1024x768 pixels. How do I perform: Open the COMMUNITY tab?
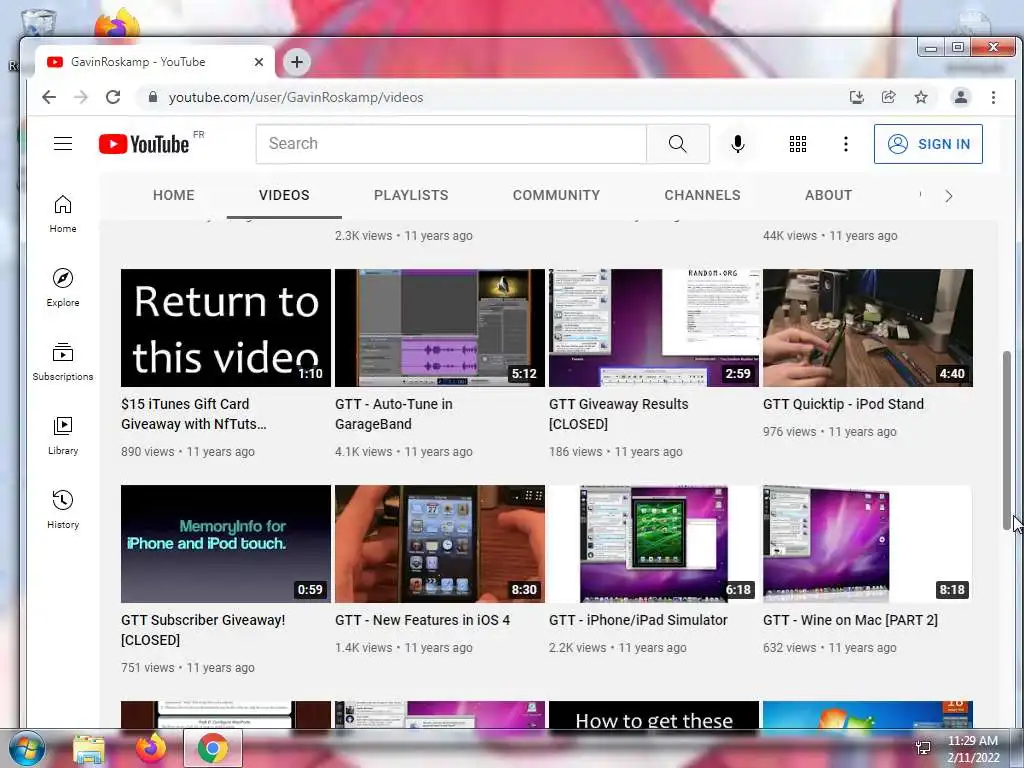pos(556,195)
